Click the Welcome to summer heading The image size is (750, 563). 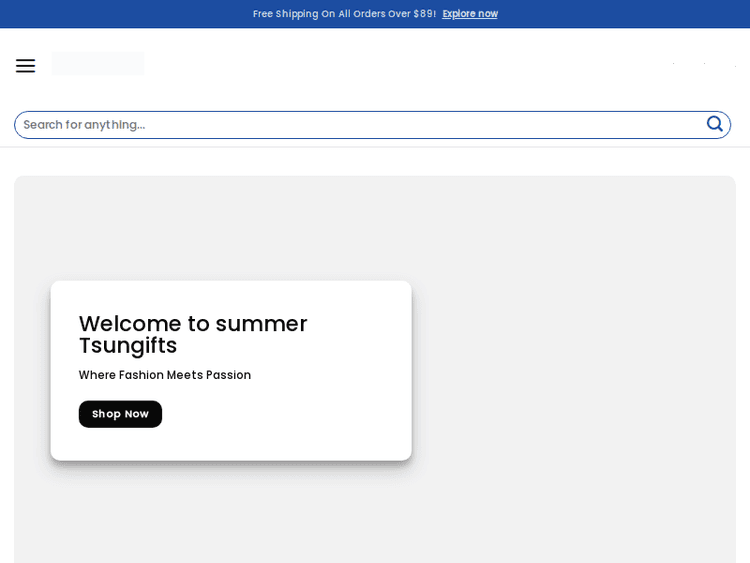pos(193,324)
